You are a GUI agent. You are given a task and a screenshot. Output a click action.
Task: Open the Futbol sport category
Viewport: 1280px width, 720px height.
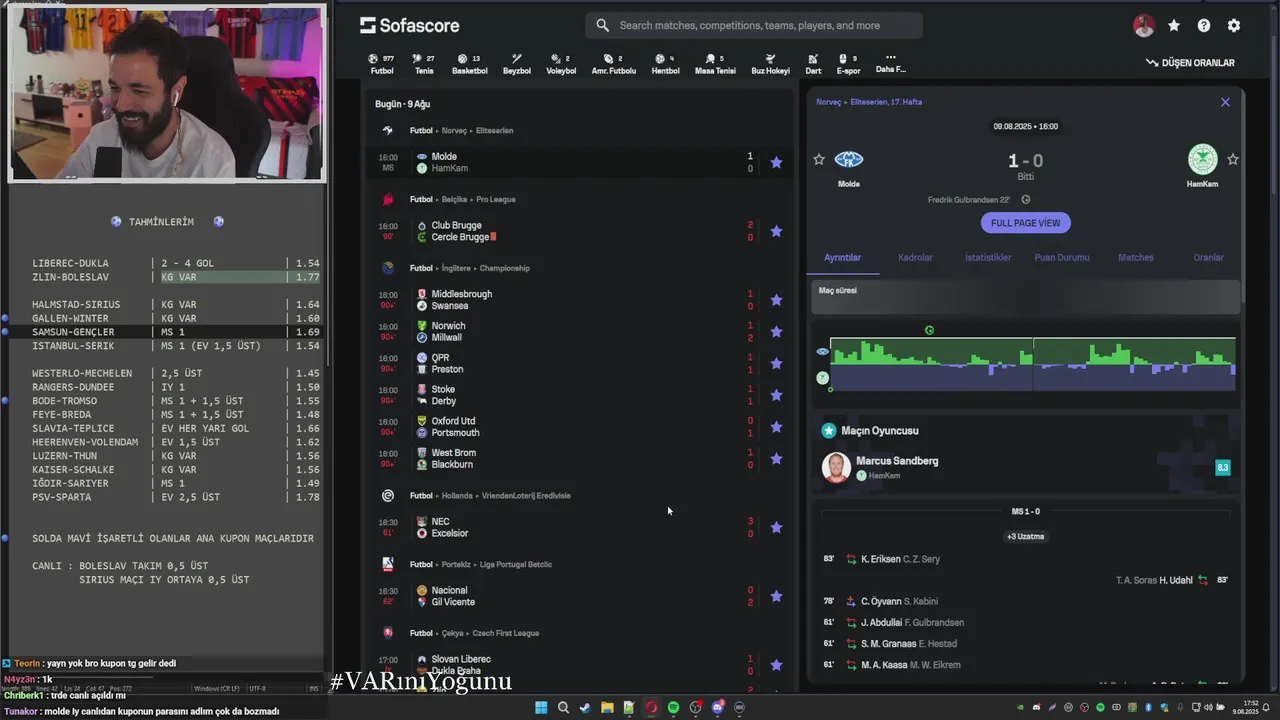click(x=382, y=64)
